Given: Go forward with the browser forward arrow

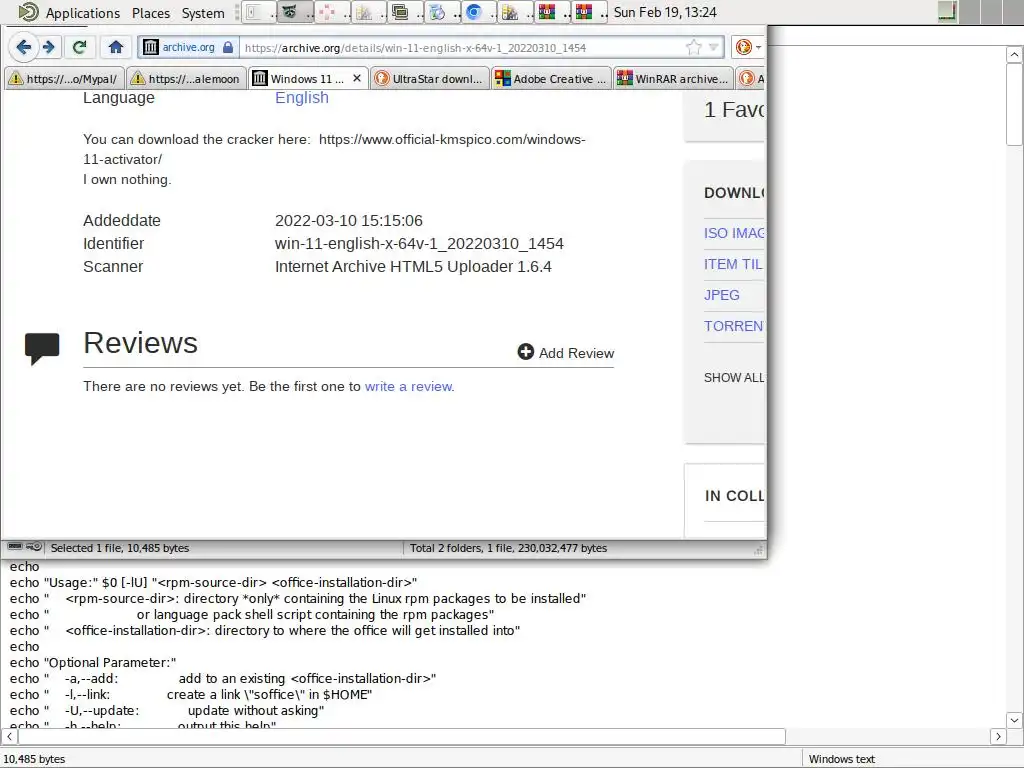Looking at the screenshot, I should tap(48, 47).
